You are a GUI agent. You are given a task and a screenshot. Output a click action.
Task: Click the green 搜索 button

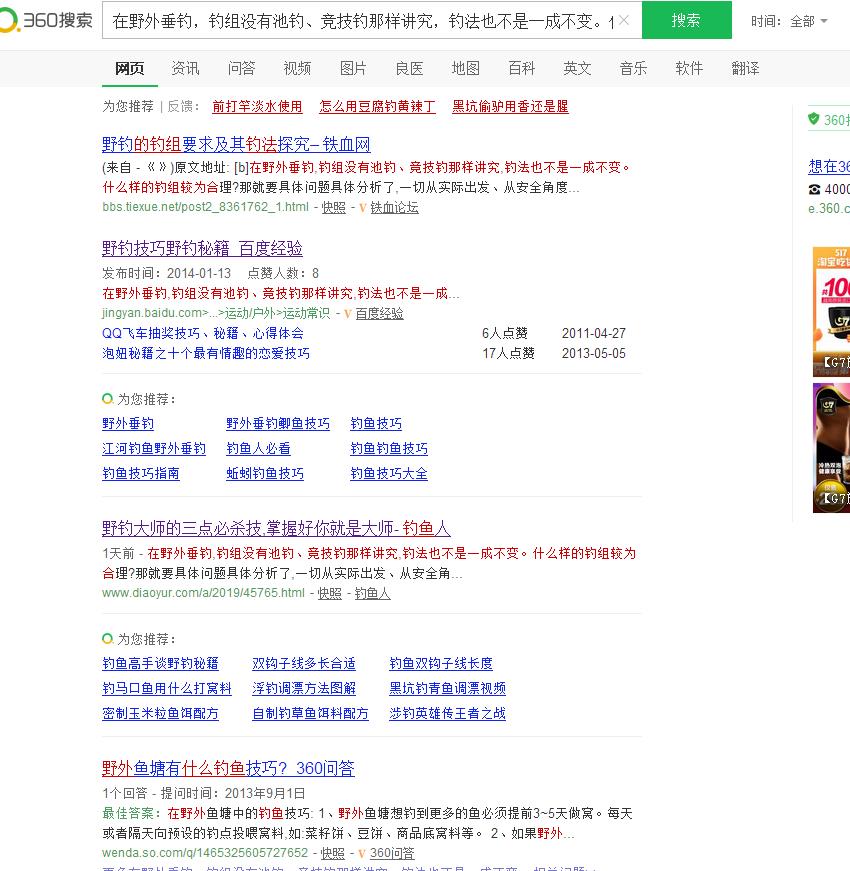point(687,20)
